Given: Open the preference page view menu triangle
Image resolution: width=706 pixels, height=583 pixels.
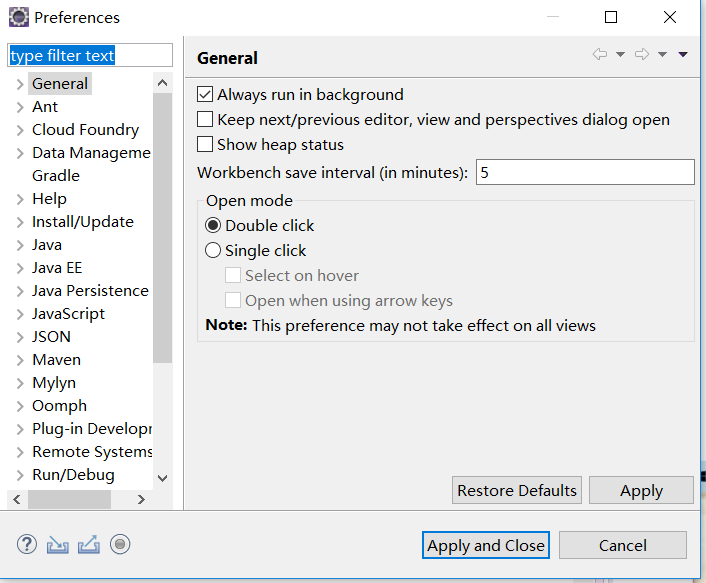Looking at the screenshot, I should click(683, 55).
